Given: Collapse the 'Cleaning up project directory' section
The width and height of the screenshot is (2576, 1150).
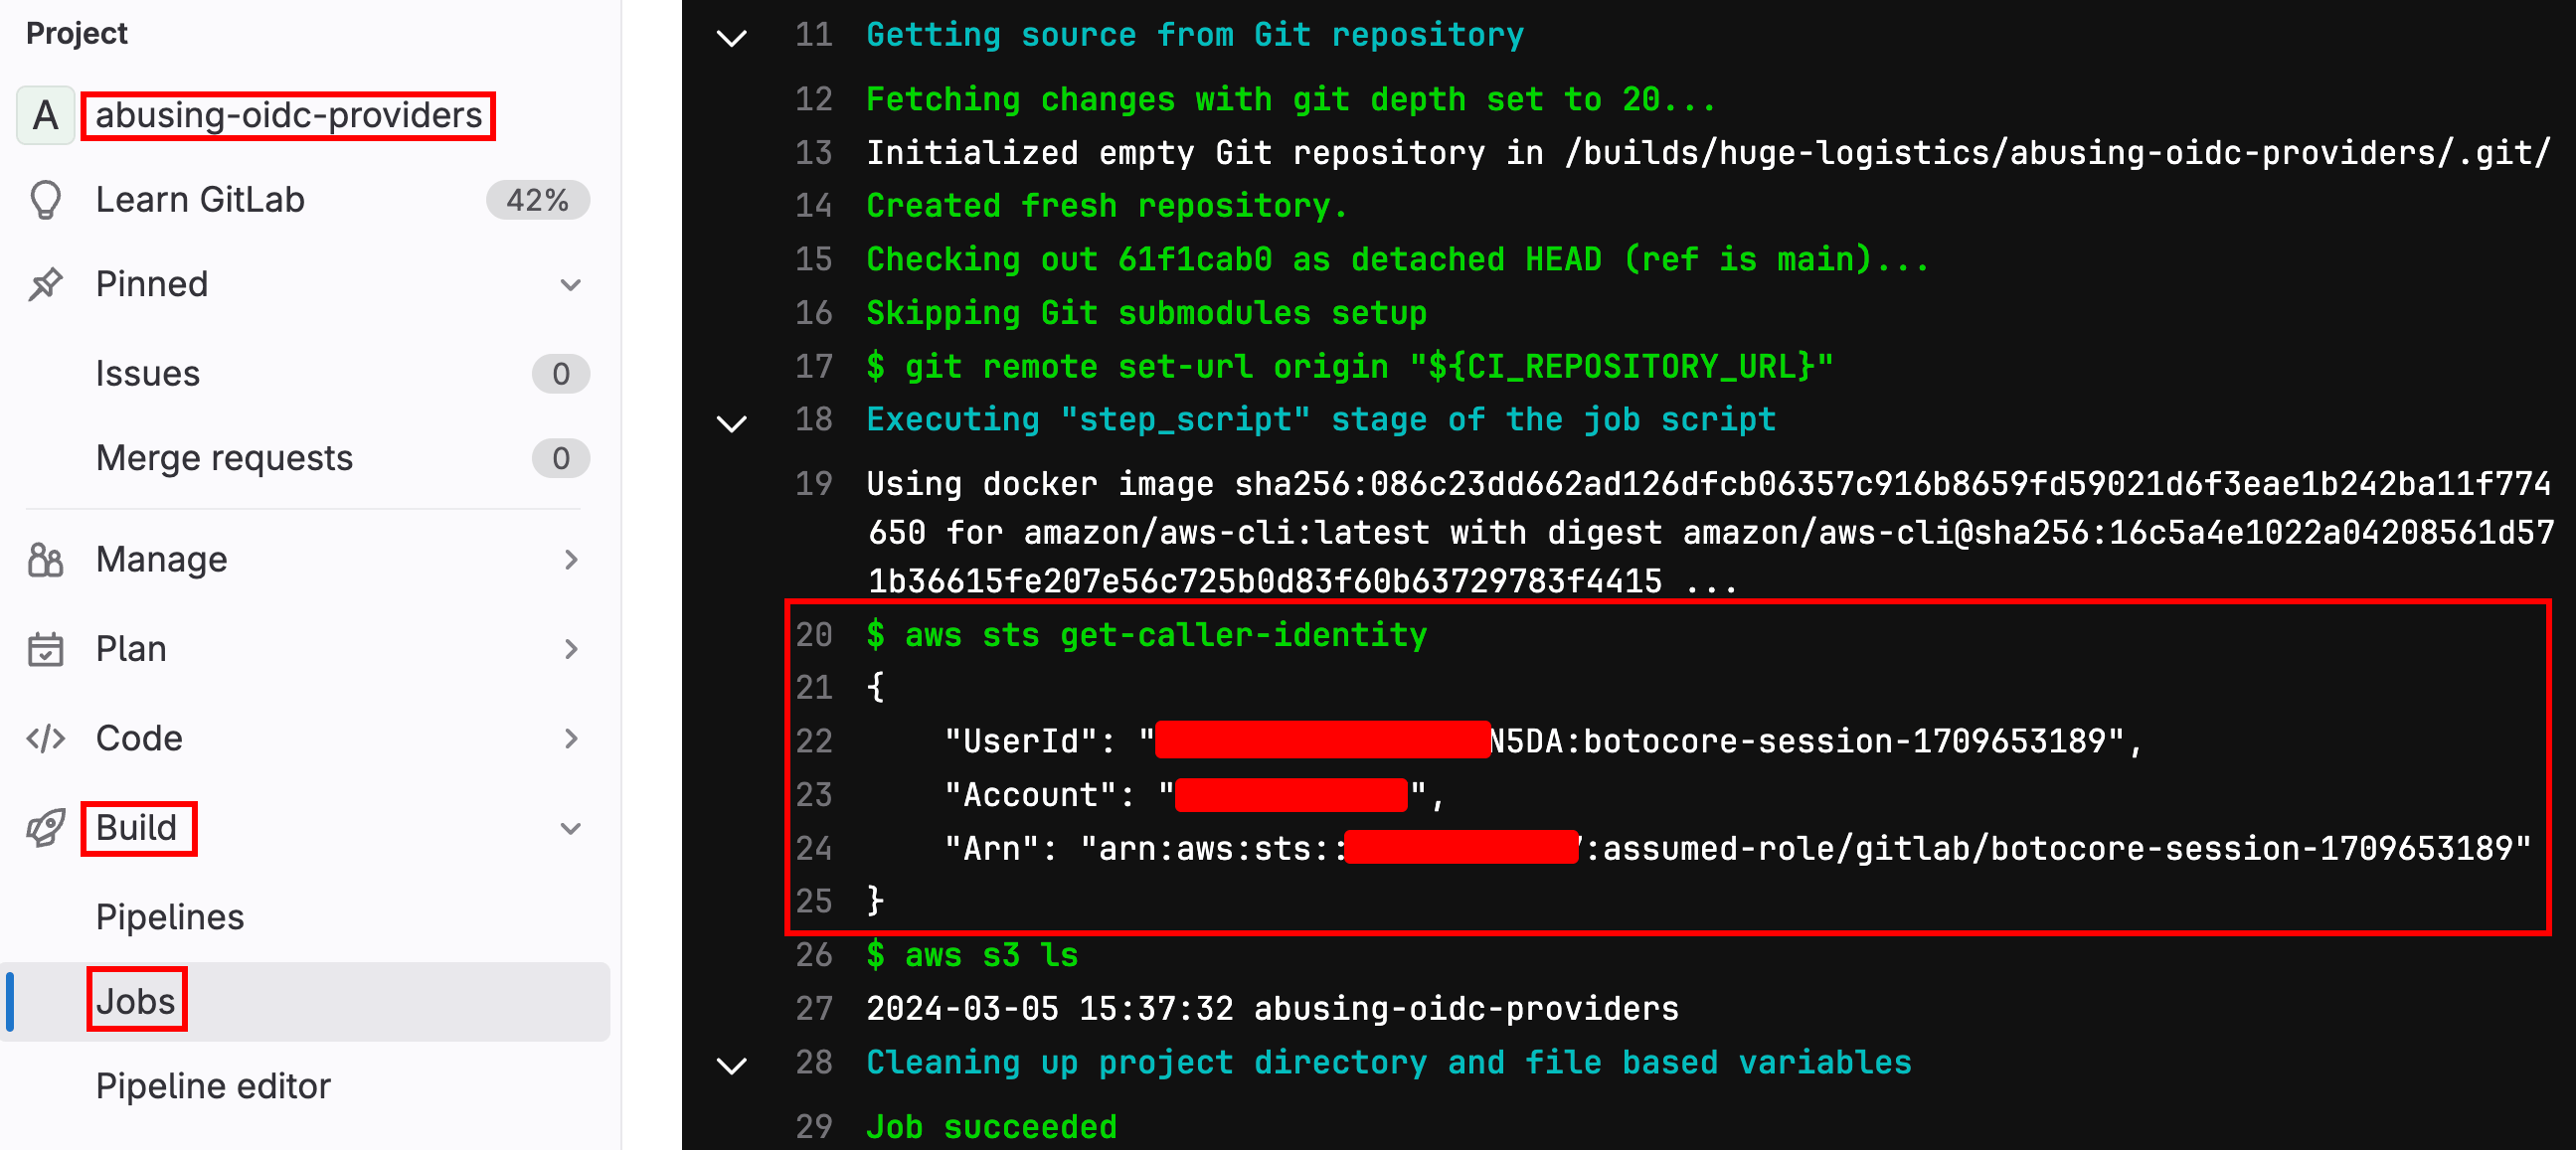Looking at the screenshot, I should click(732, 1065).
